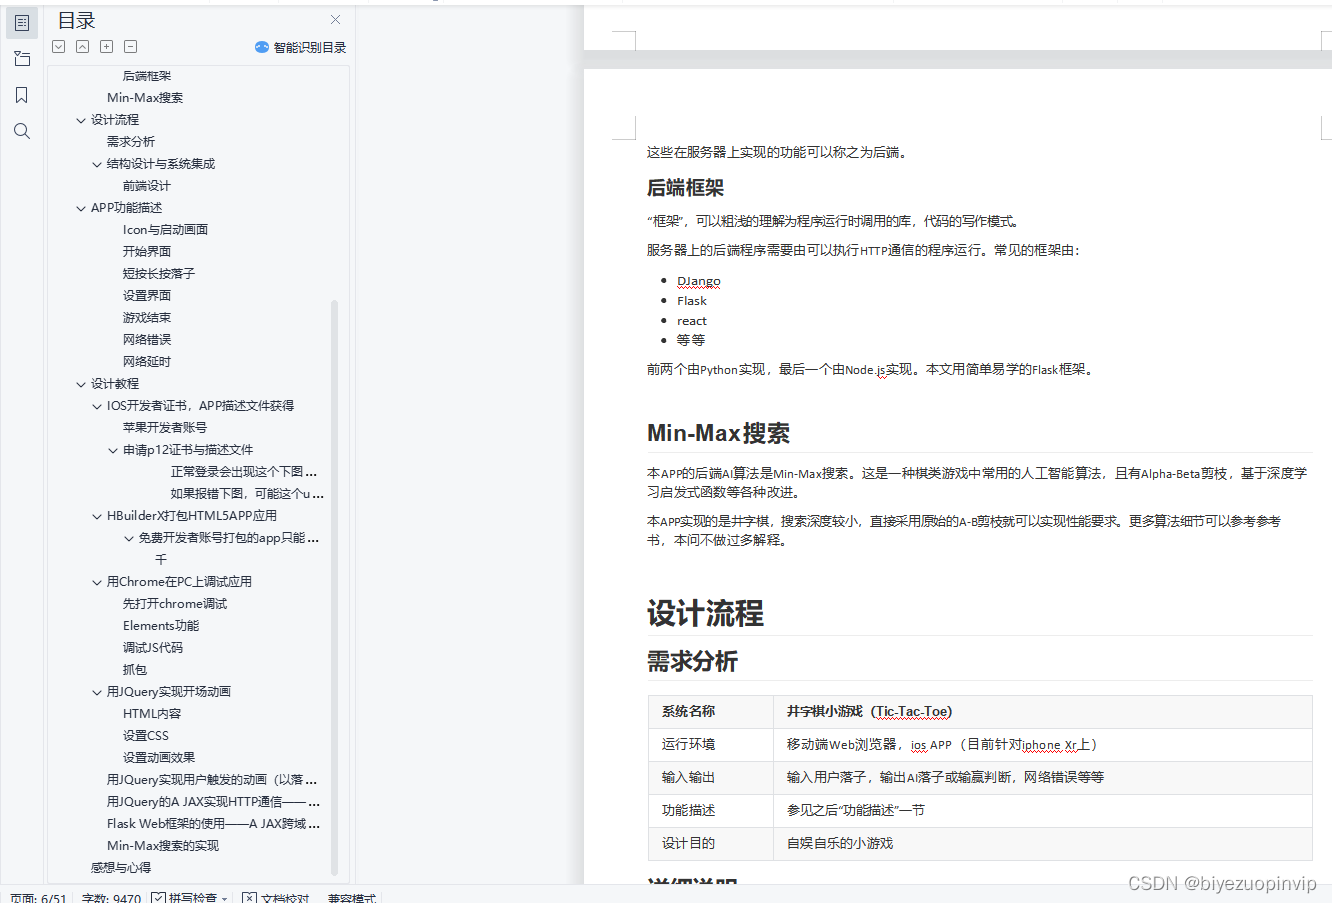Click the expand-all chevron button above catalog

tap(58, 46)
